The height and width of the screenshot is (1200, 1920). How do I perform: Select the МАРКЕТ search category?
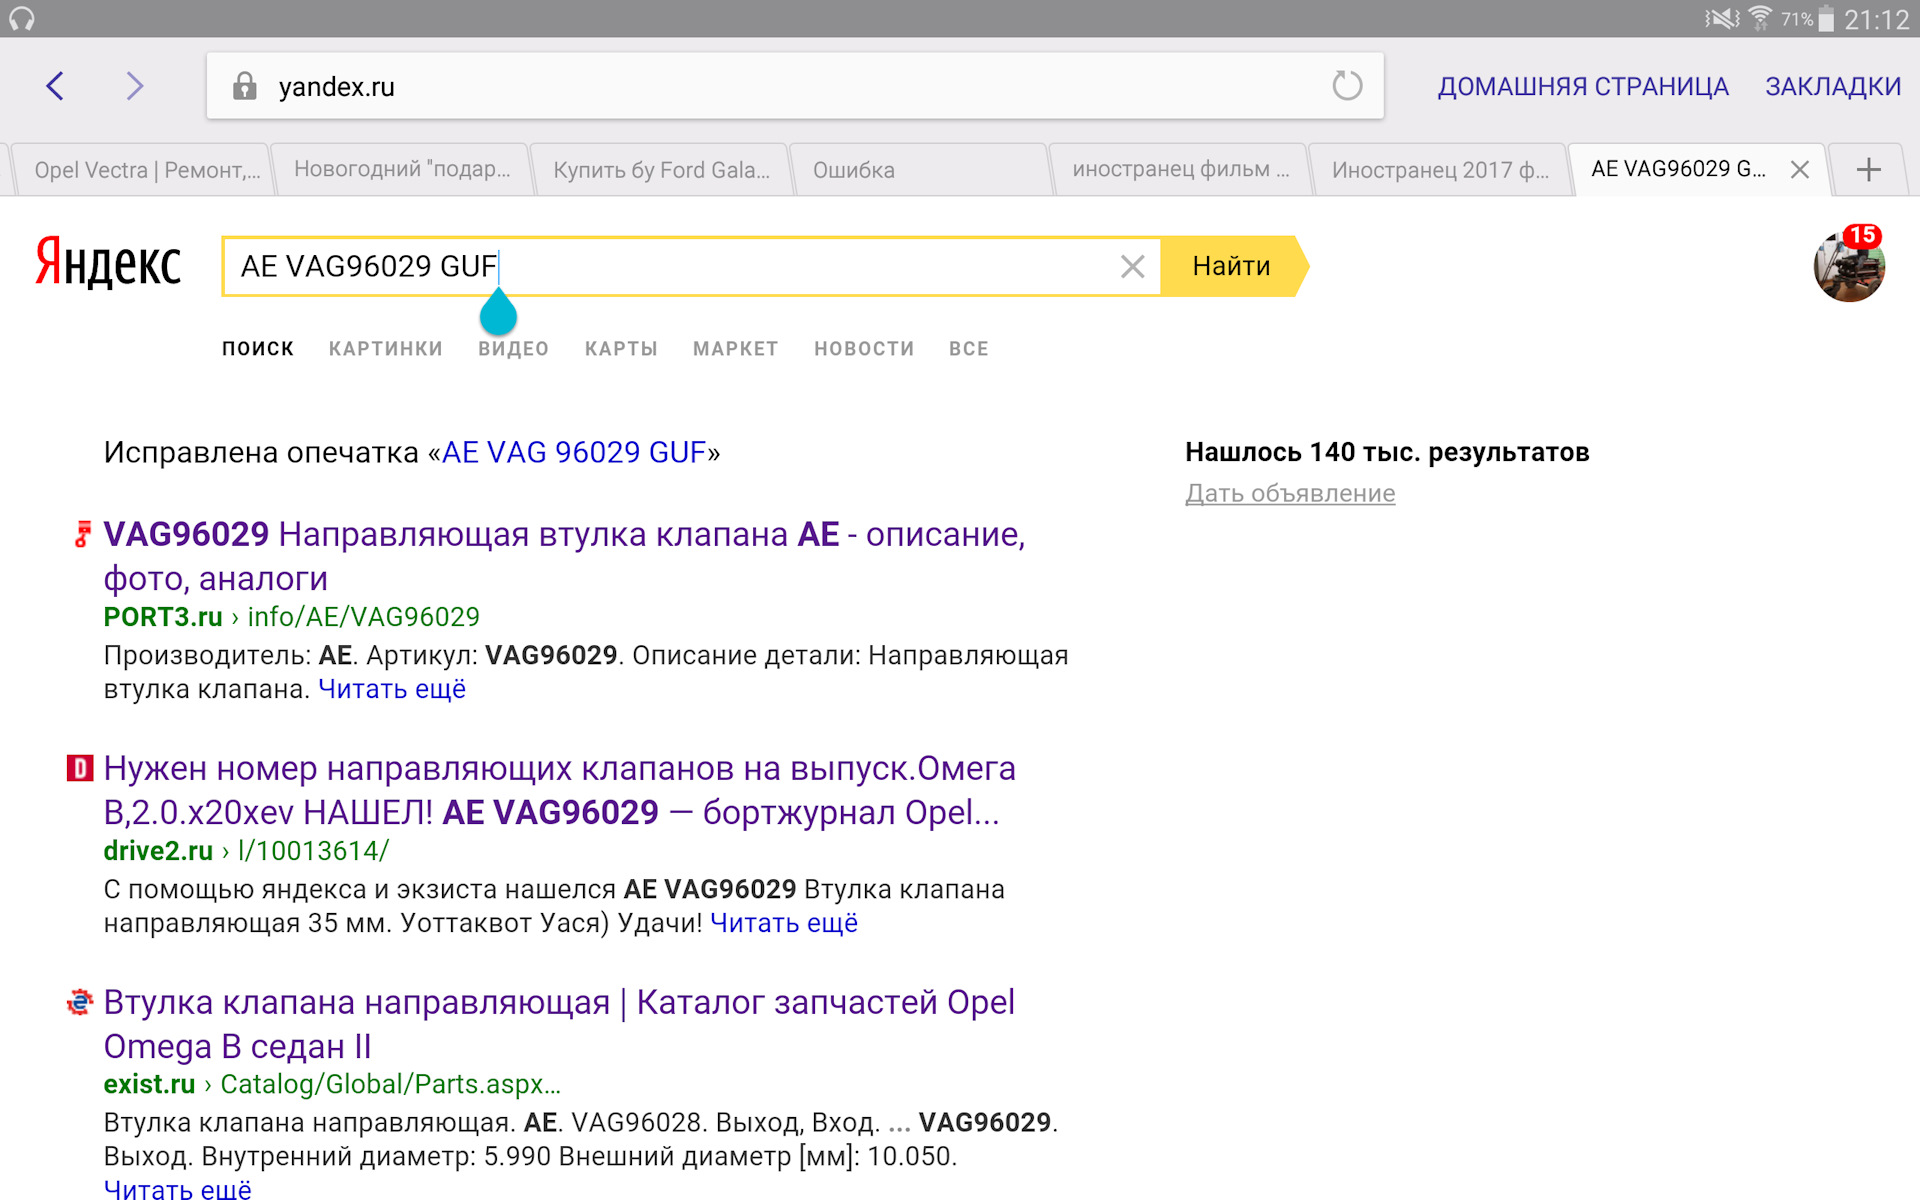pyautogui.click(x=736, y=349)
